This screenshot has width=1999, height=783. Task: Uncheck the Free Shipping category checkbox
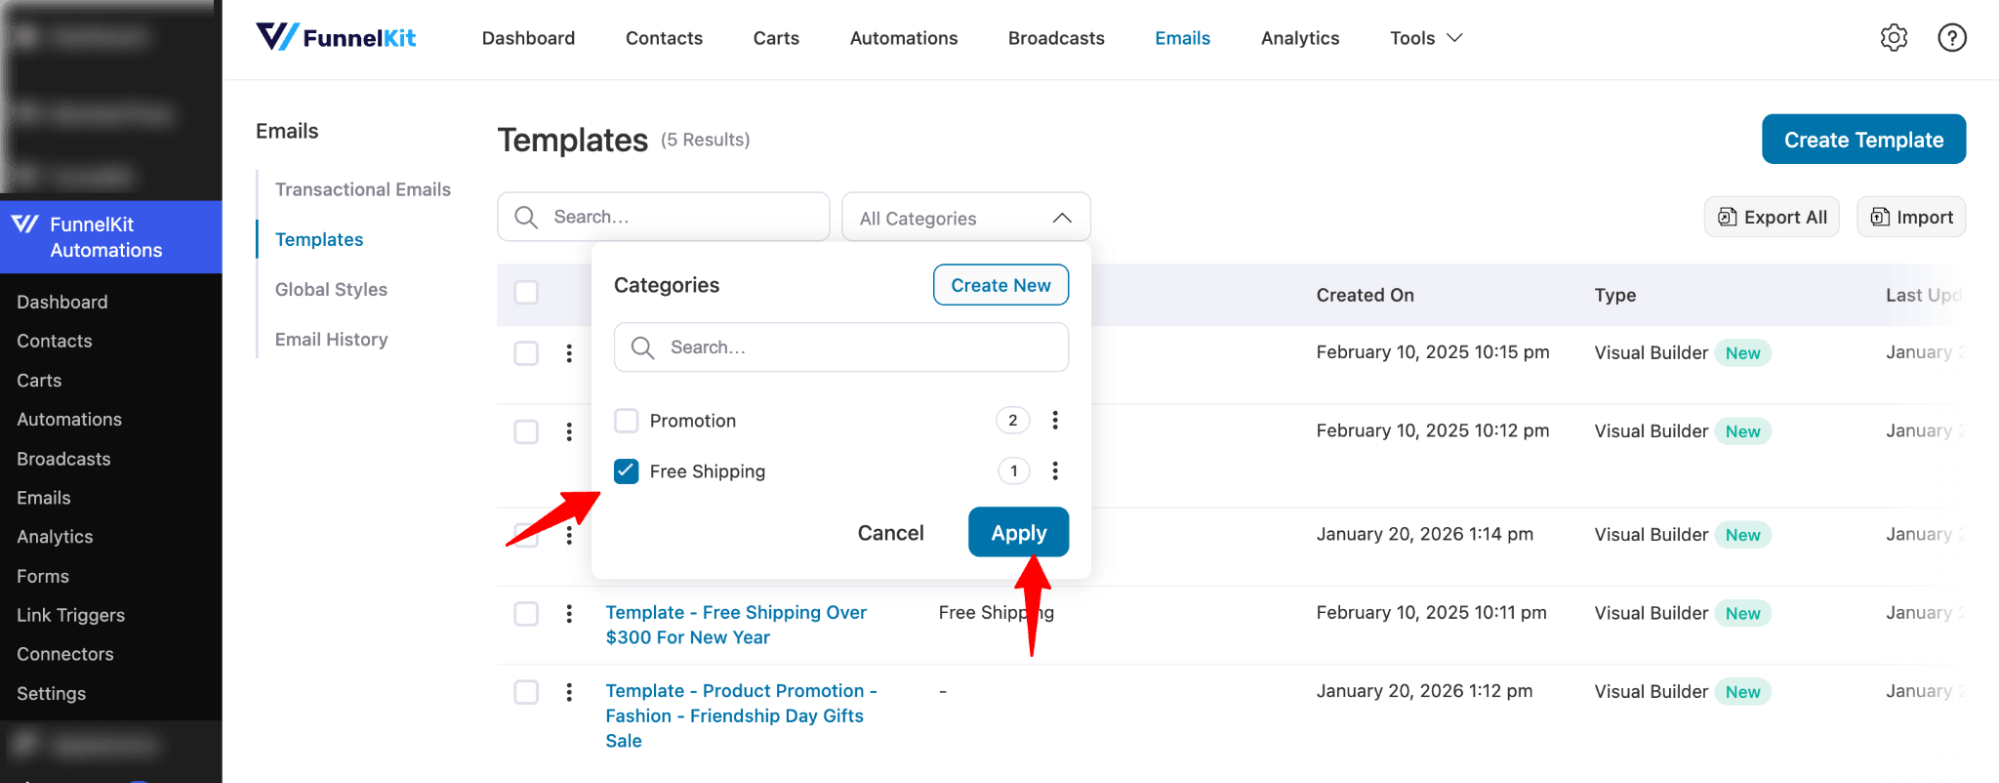(626, 470)
